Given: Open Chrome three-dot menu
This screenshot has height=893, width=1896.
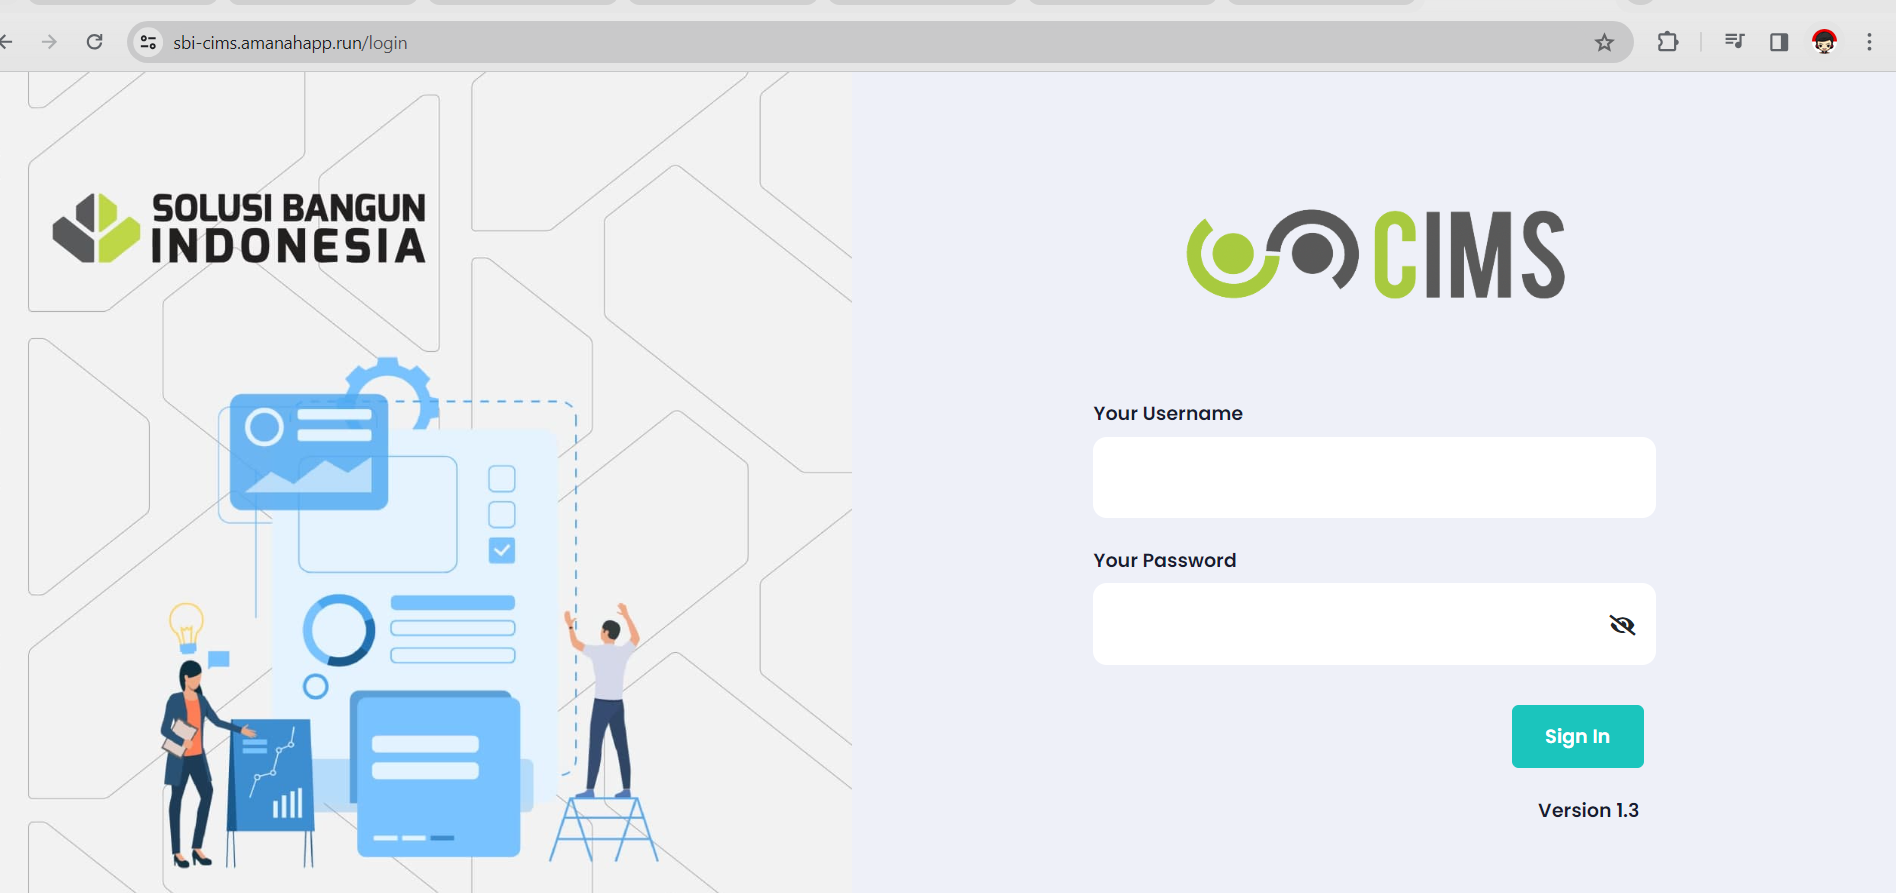Looking at the screenshot, I should (1869, 42).
